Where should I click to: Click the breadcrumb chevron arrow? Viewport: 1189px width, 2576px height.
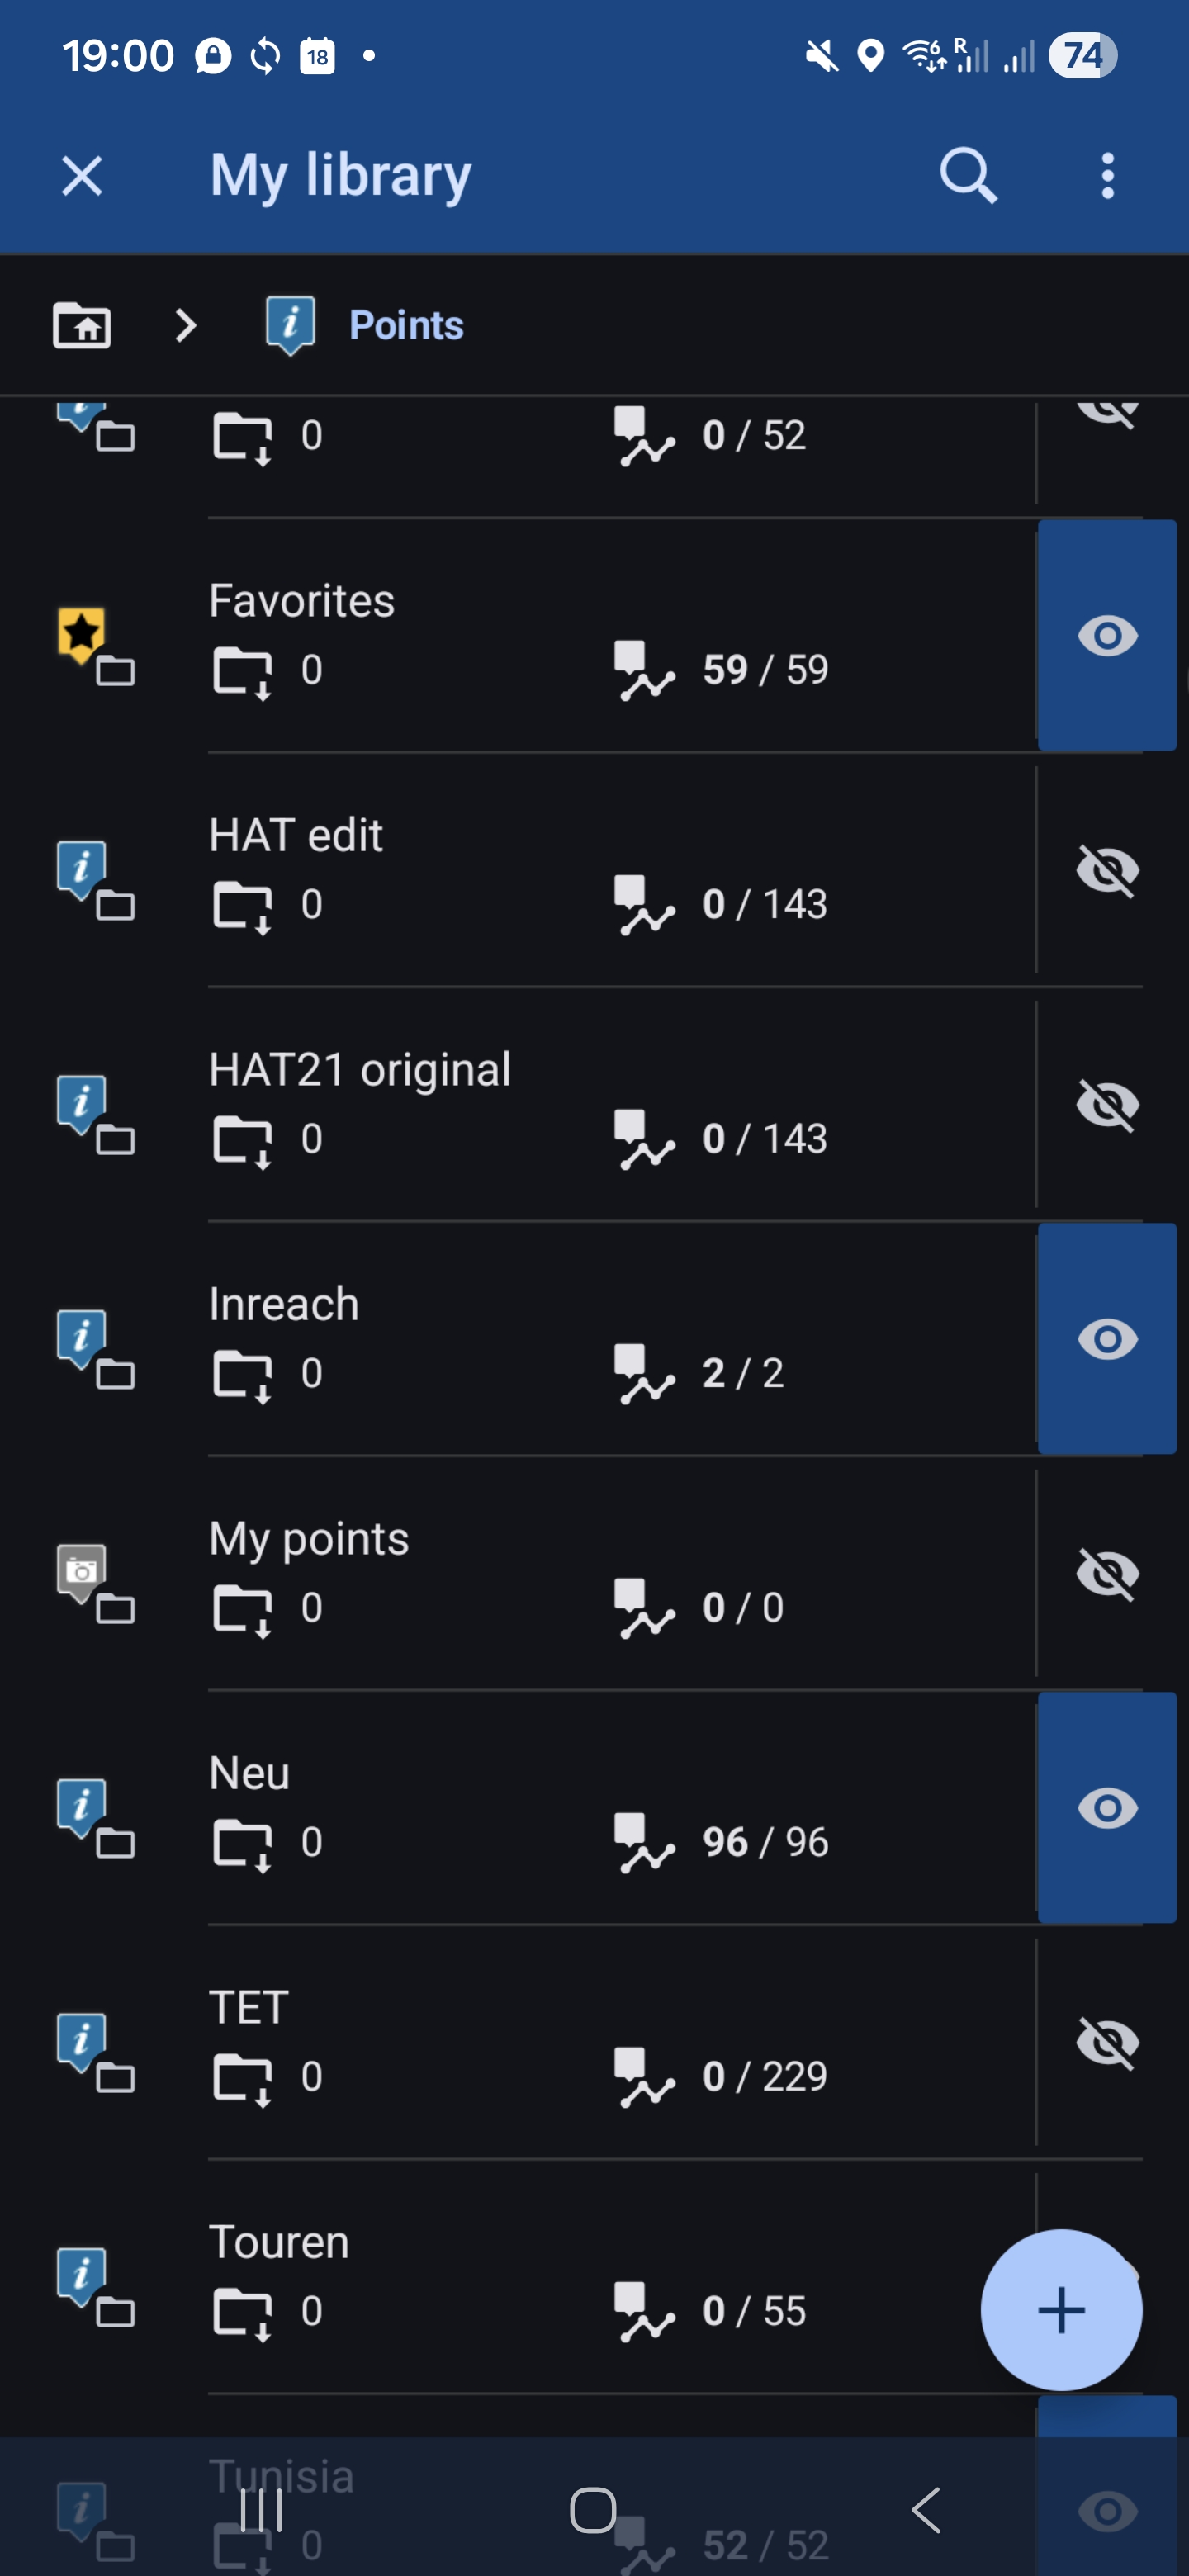coord(186,325)
